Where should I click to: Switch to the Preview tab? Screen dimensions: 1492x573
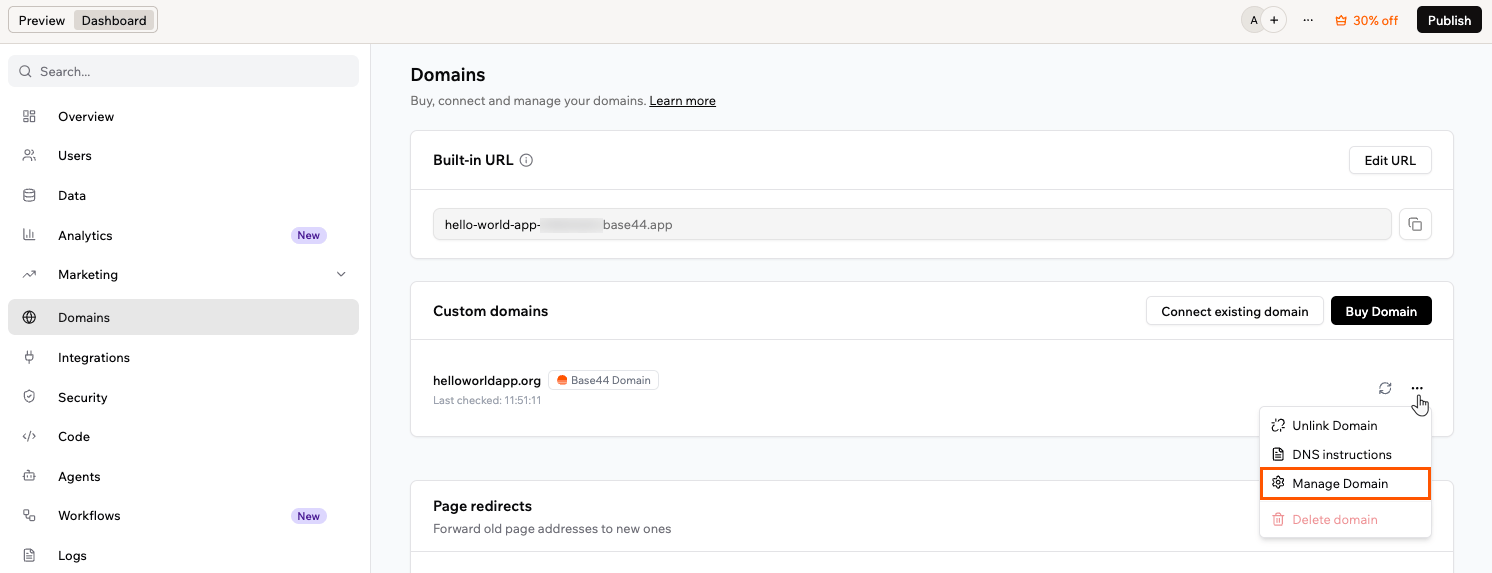tap(42, 20)
